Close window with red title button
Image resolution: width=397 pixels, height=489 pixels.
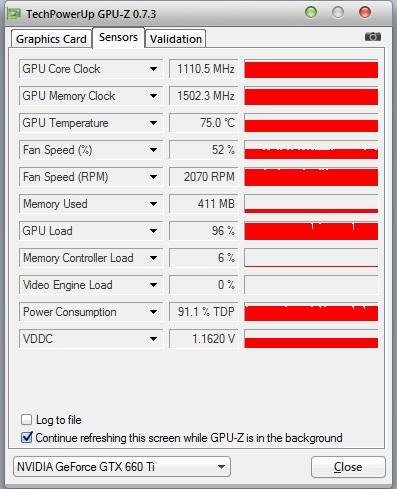pyautogui.click(x=365, y=12)
